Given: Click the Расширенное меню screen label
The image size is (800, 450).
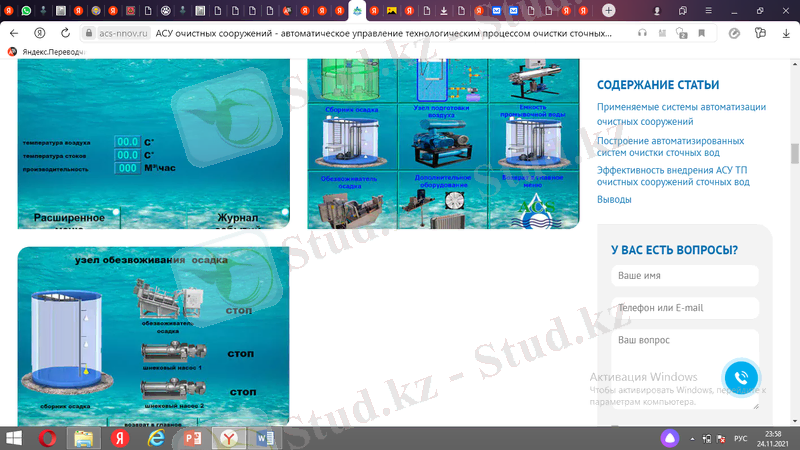Looking at the screenshot, I should pyautogui.click(x=69, y=220).
